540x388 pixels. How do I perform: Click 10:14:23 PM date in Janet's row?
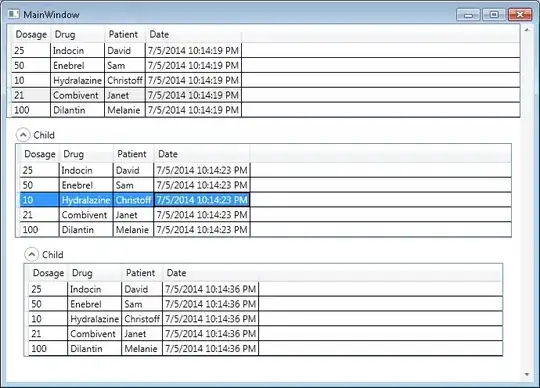click(202, 215)
